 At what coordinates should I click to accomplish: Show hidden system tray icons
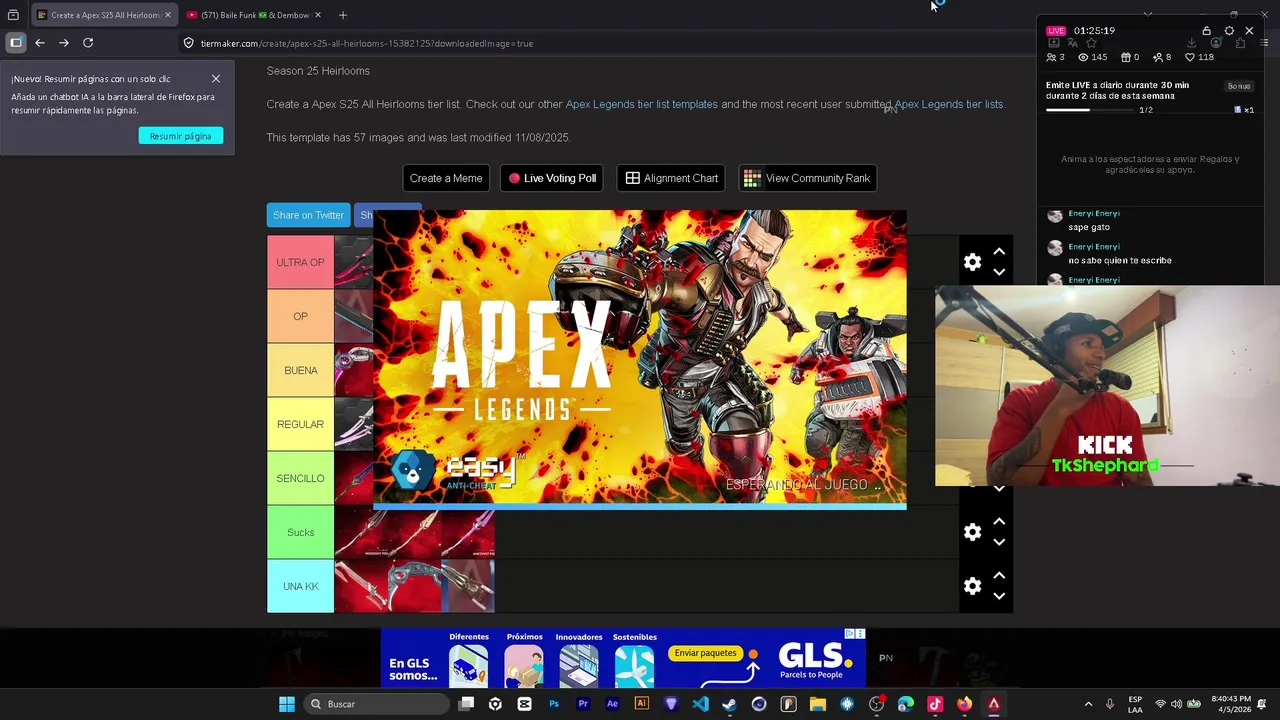(1088, 704)
